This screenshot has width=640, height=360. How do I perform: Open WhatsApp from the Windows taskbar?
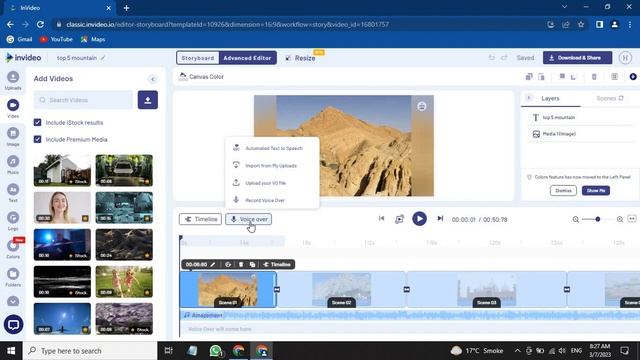click(216, 351)
